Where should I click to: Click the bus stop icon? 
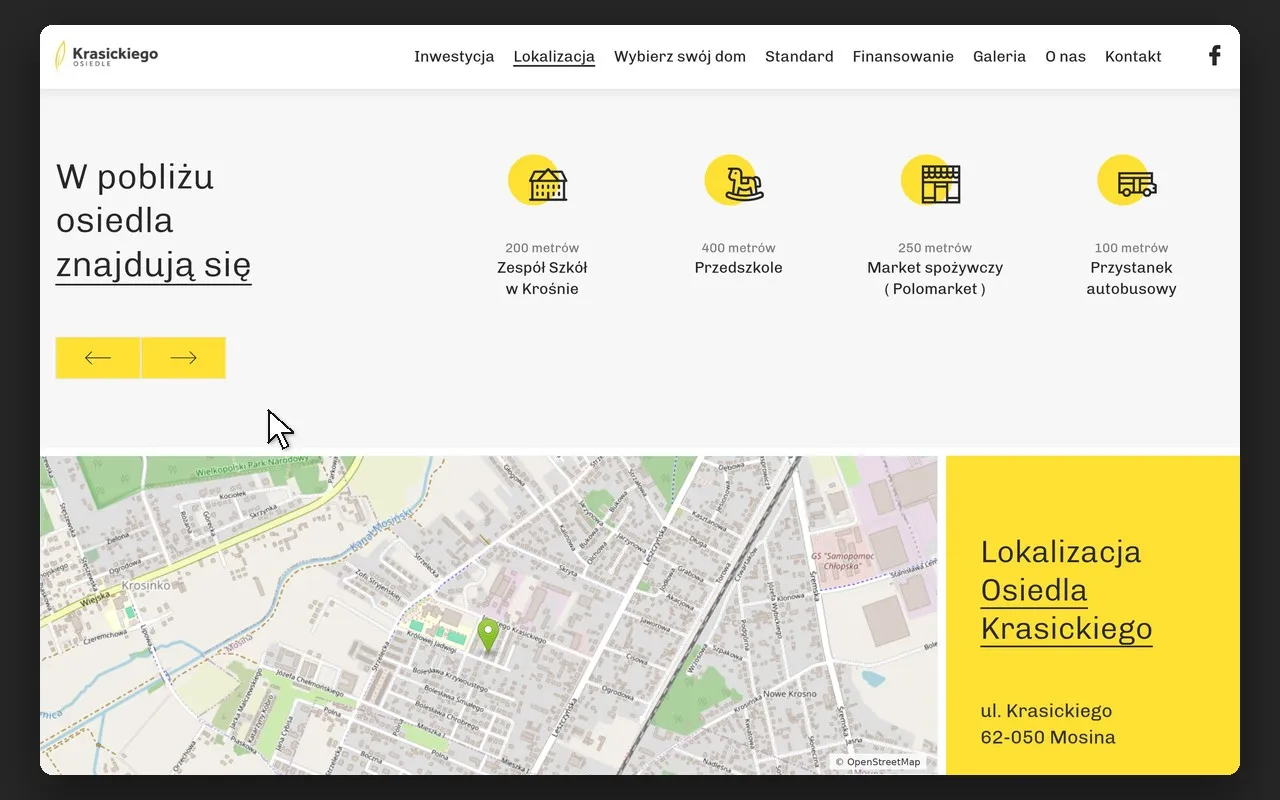pos(1128,181)
